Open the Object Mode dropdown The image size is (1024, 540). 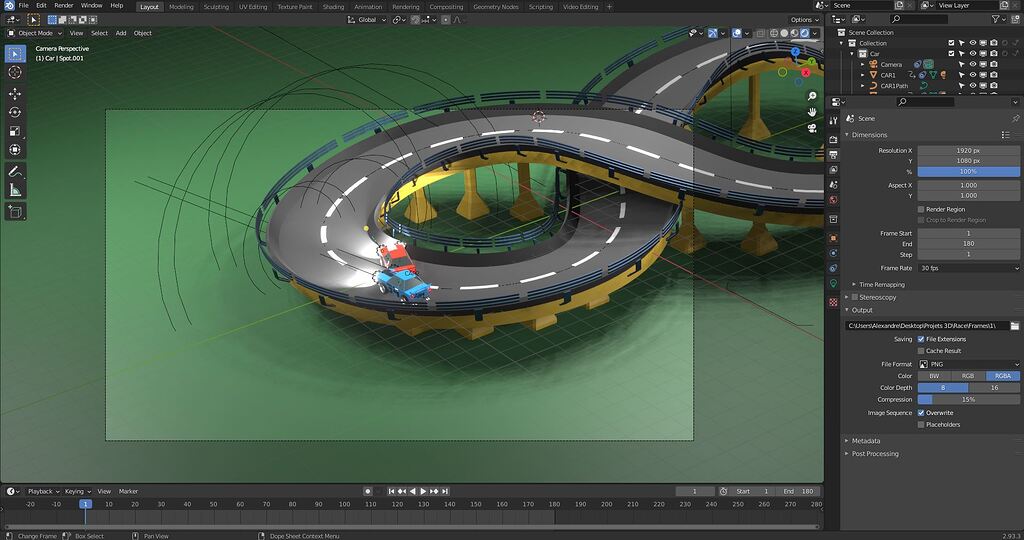(x=35, y=33)
